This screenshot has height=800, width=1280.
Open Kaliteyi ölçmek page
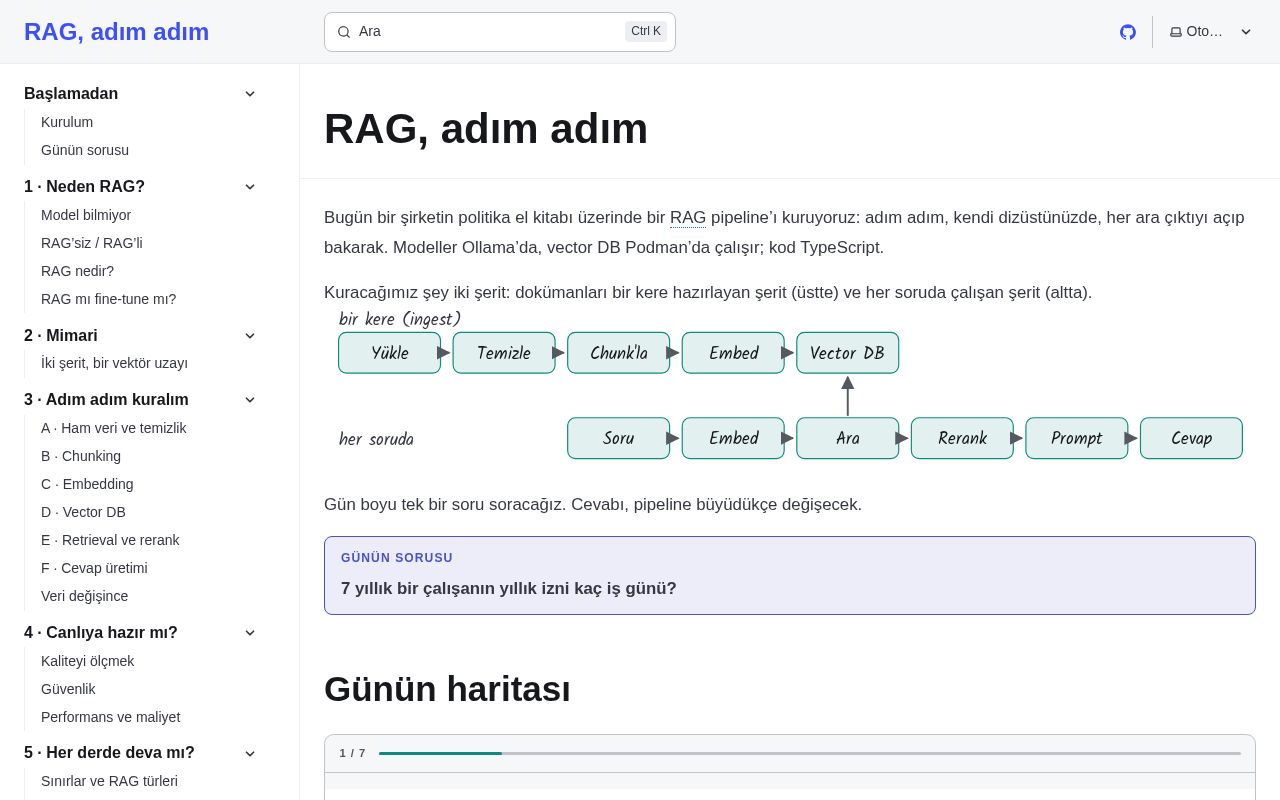tap(87, 661)
